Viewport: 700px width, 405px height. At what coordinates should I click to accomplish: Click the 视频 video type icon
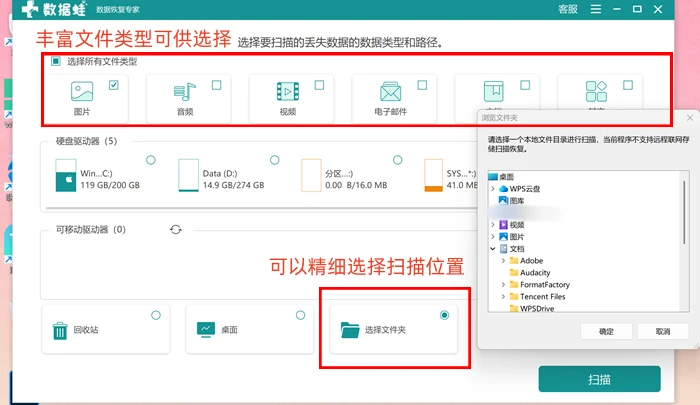tap(288, 92)
